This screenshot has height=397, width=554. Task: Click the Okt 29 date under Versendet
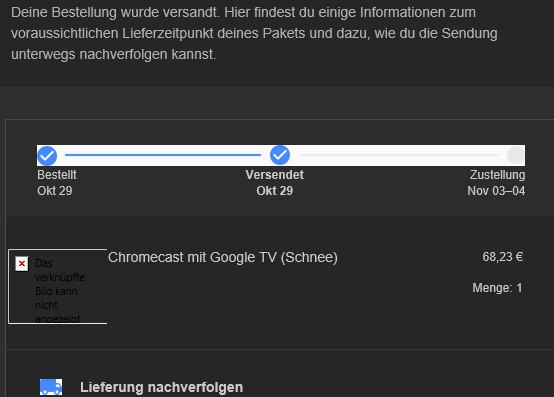tap(275, 191)
